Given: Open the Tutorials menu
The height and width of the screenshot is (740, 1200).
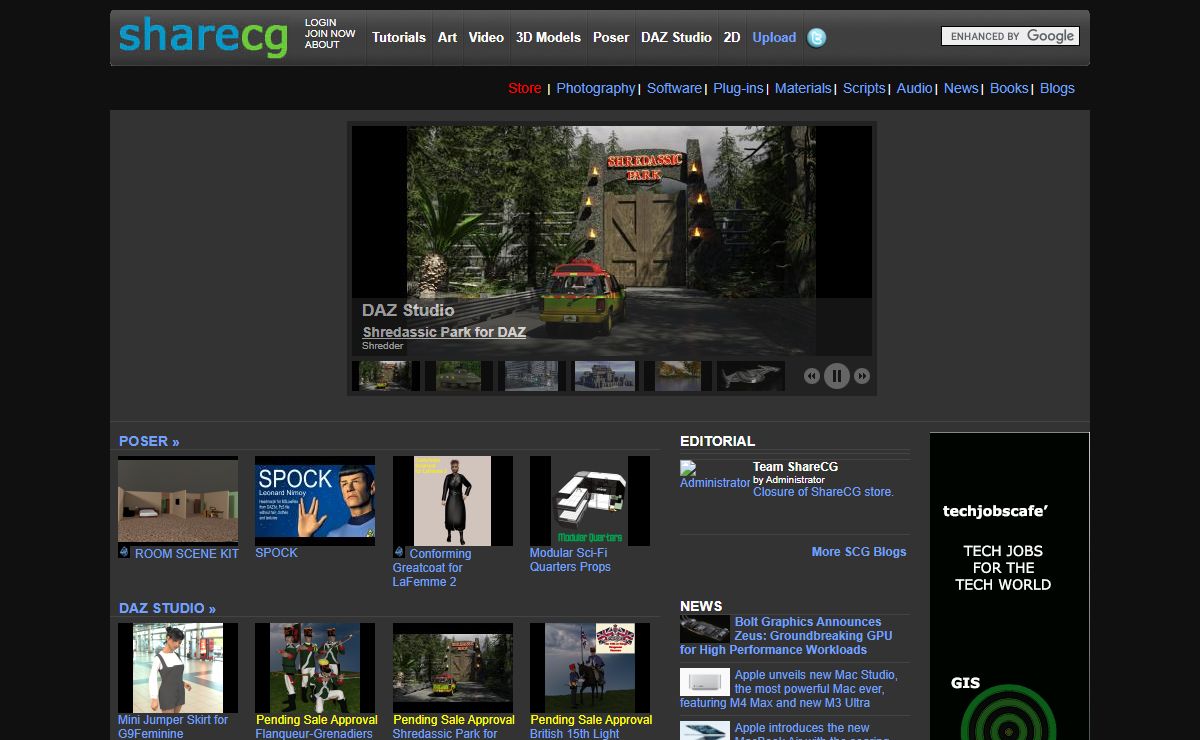Looking at the screenshot, I should pos(399,38).
